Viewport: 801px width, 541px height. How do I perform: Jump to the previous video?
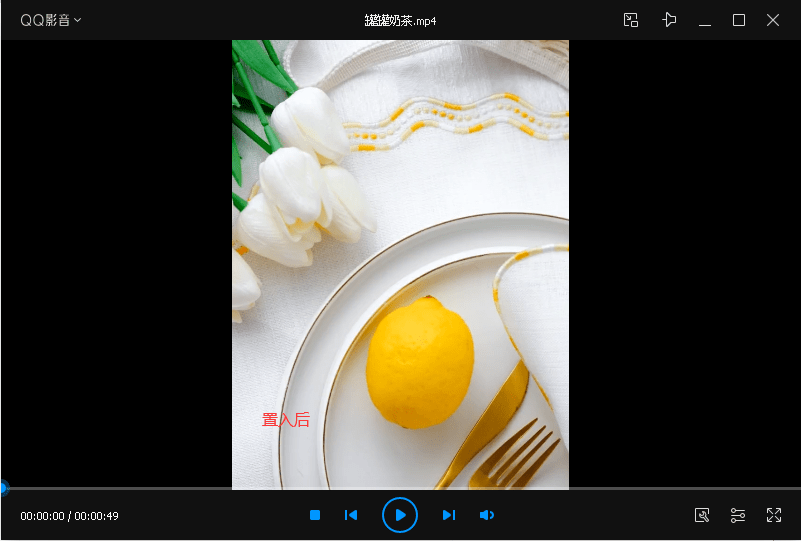pyautogui.click(x=351, y=515)
